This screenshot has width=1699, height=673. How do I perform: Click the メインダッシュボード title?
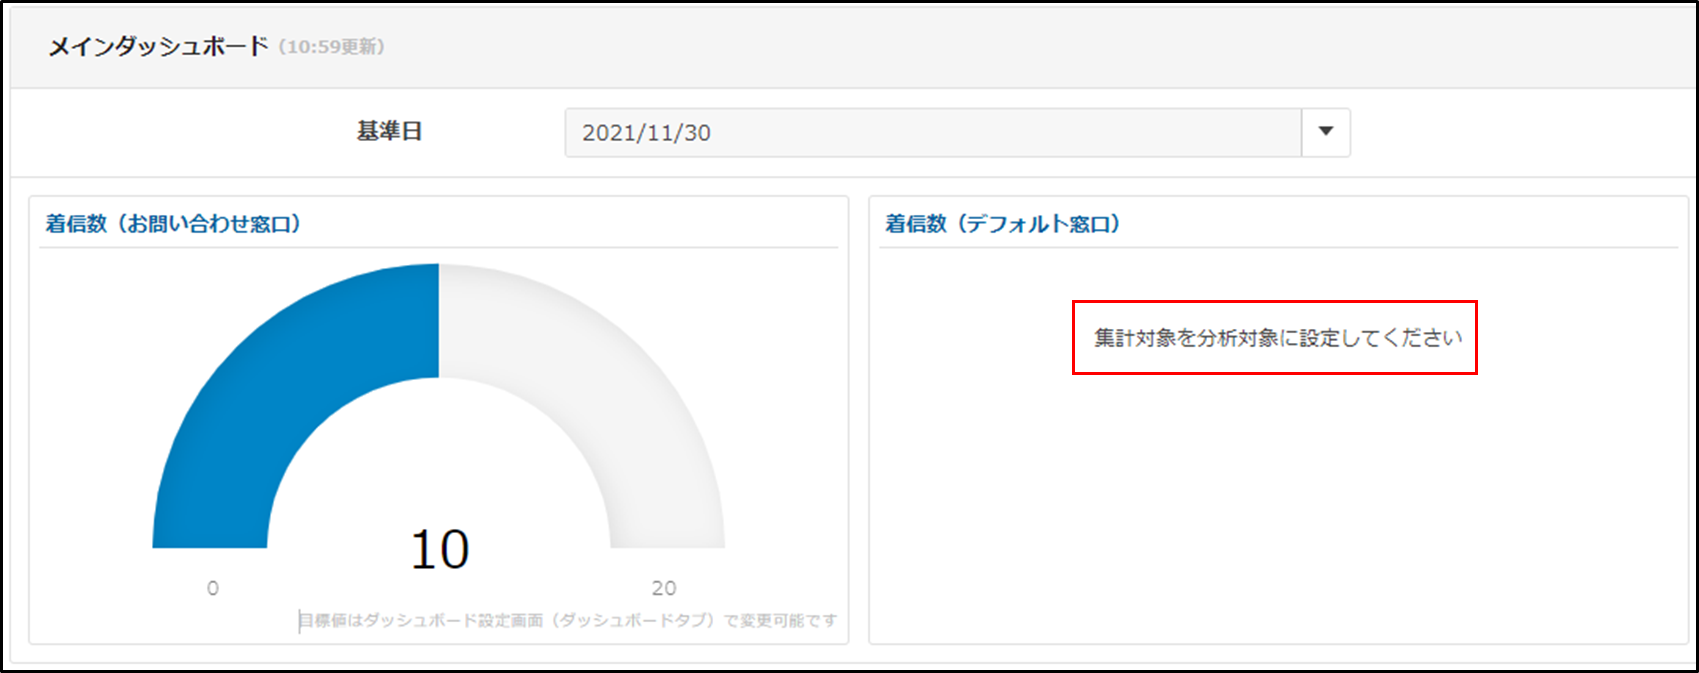[159, 46]
